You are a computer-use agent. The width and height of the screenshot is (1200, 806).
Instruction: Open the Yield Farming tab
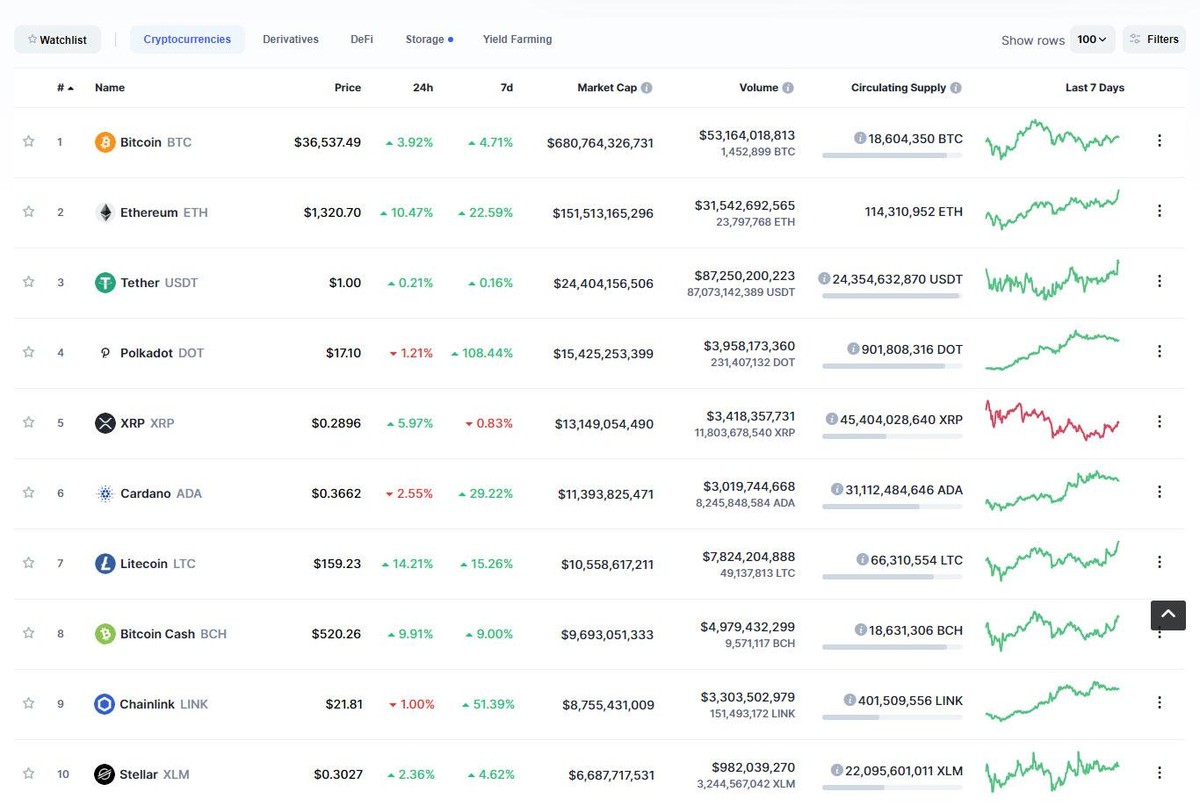(x=517, y=39)
